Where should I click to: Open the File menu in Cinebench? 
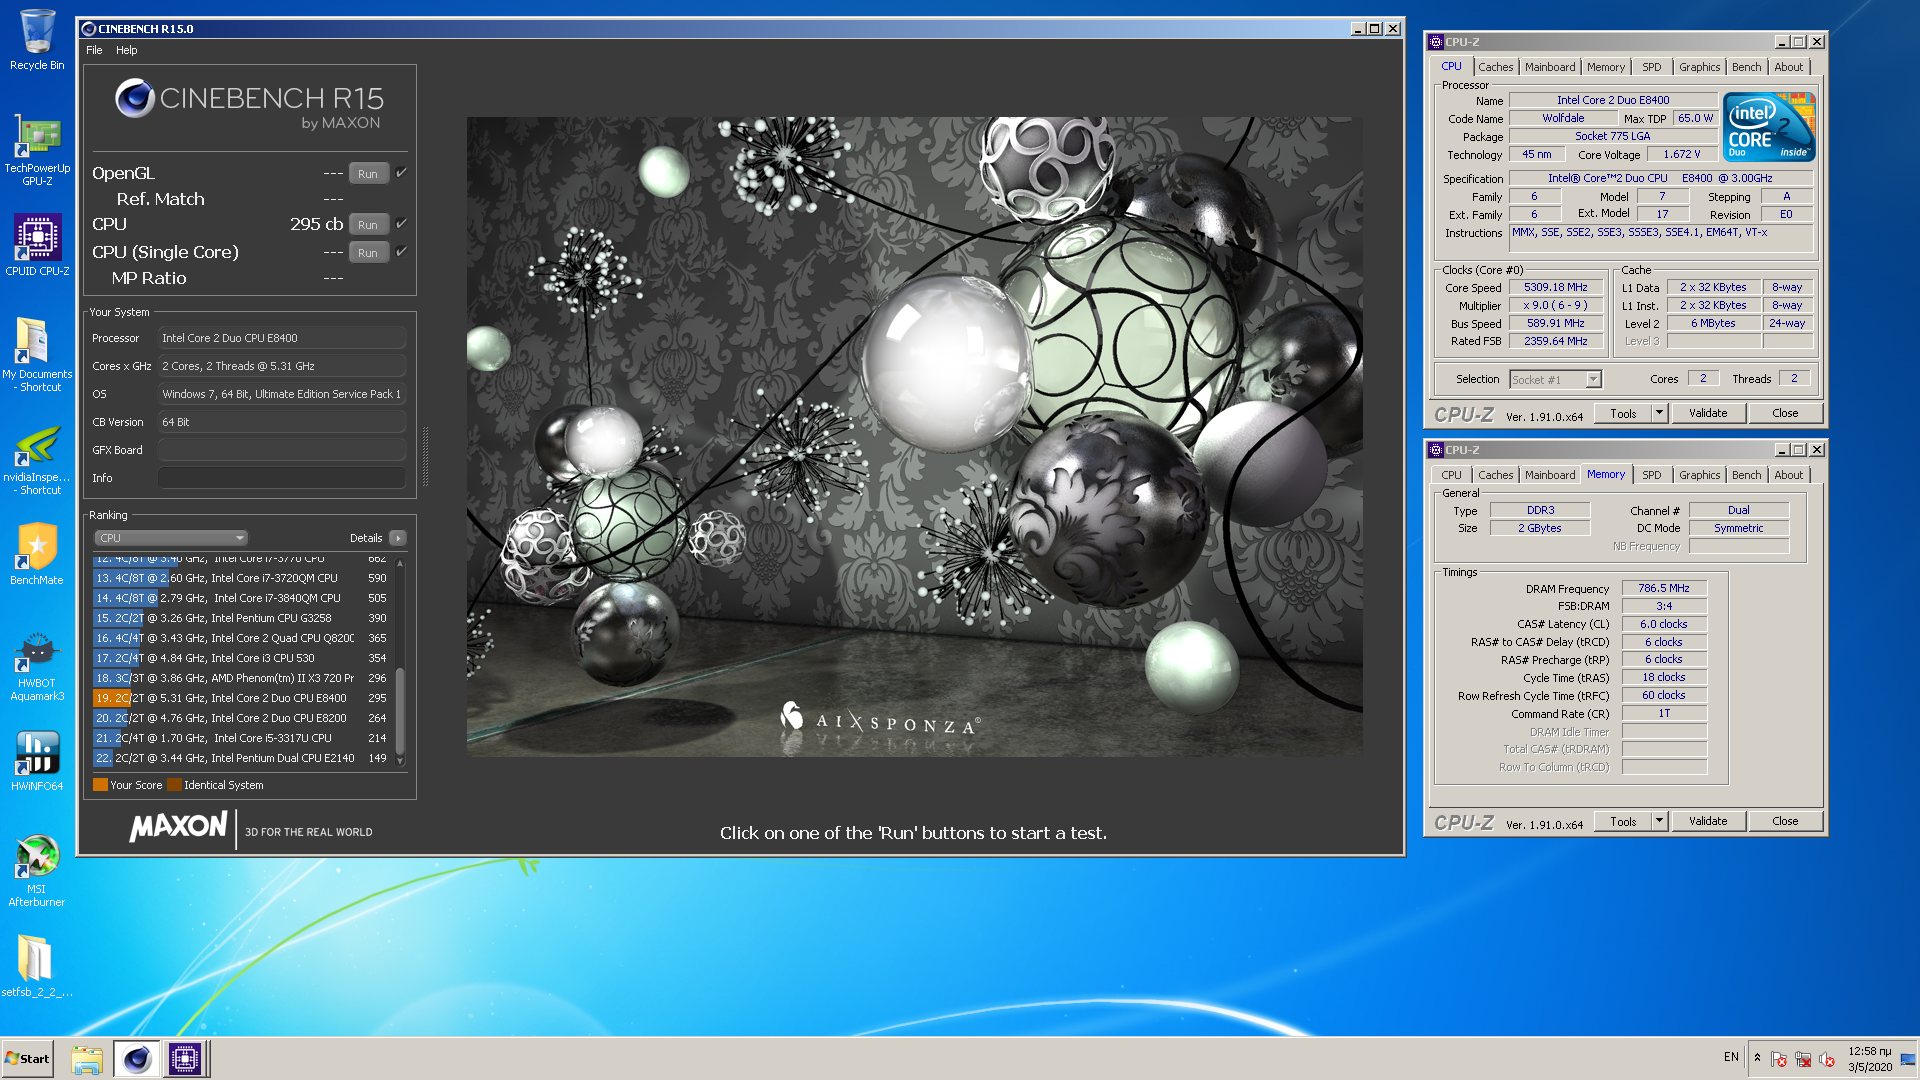pos(94,50)
